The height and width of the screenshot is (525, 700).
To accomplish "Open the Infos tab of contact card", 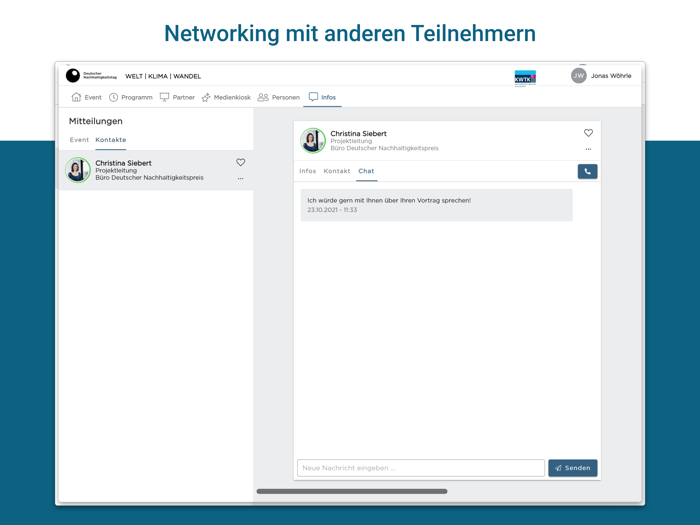I will point(308,171).
